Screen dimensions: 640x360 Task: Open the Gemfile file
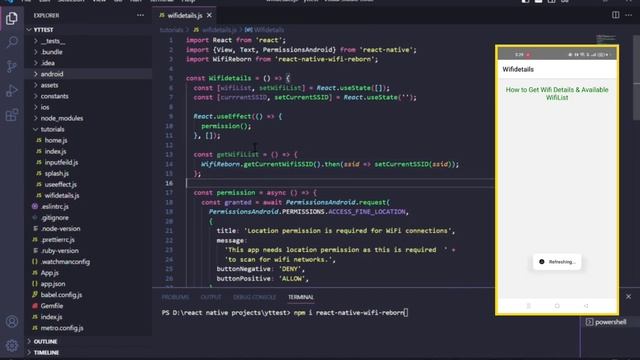[x=88, y=306]
